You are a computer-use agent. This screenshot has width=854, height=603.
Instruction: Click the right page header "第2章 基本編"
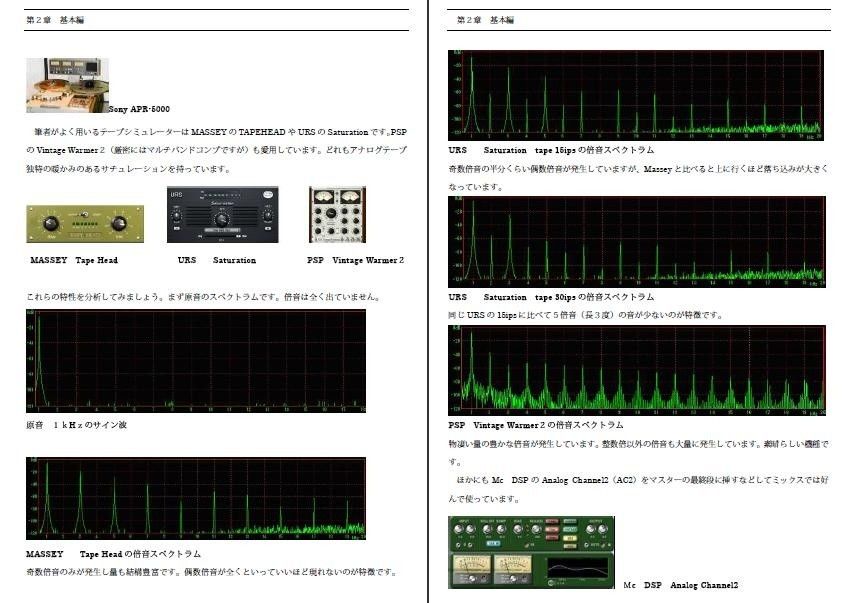pos(485,20)
